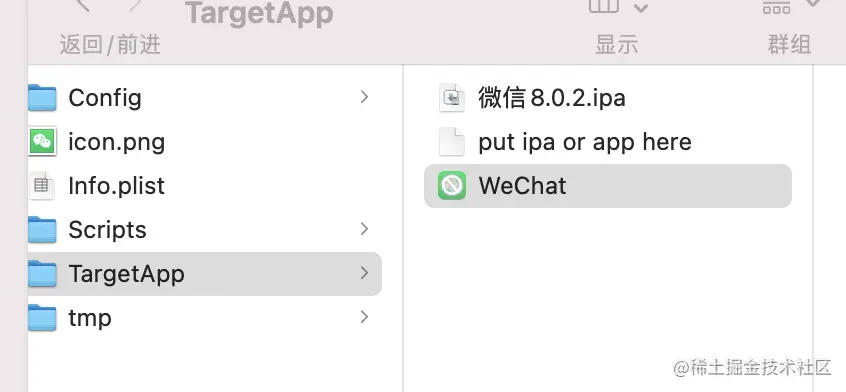Select the Config folder icon
Screen dimensions: 846x392
click(42, 98)
